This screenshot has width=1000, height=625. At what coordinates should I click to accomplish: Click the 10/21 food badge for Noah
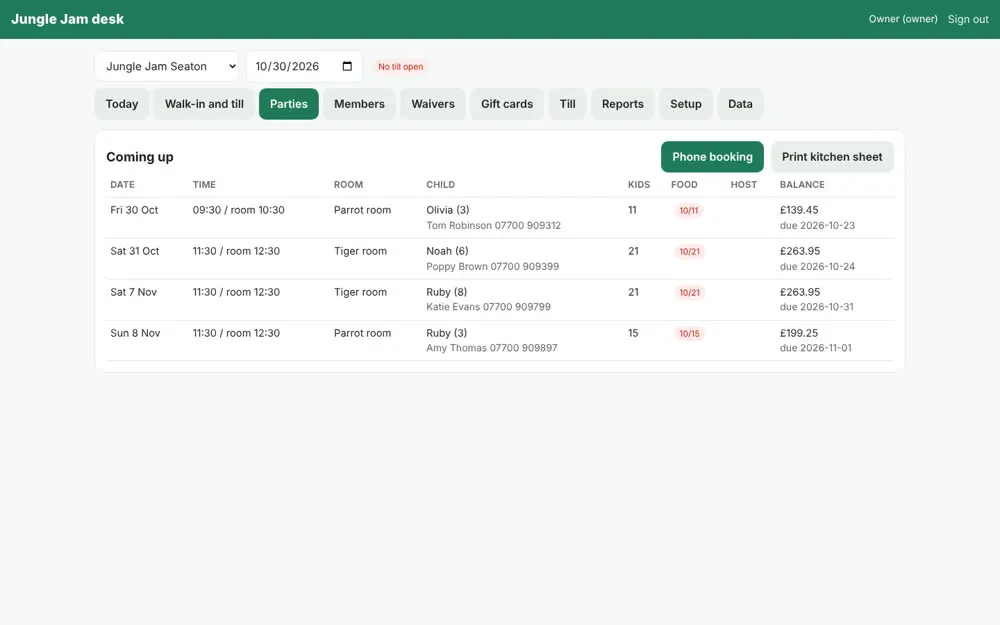(689, 251)
